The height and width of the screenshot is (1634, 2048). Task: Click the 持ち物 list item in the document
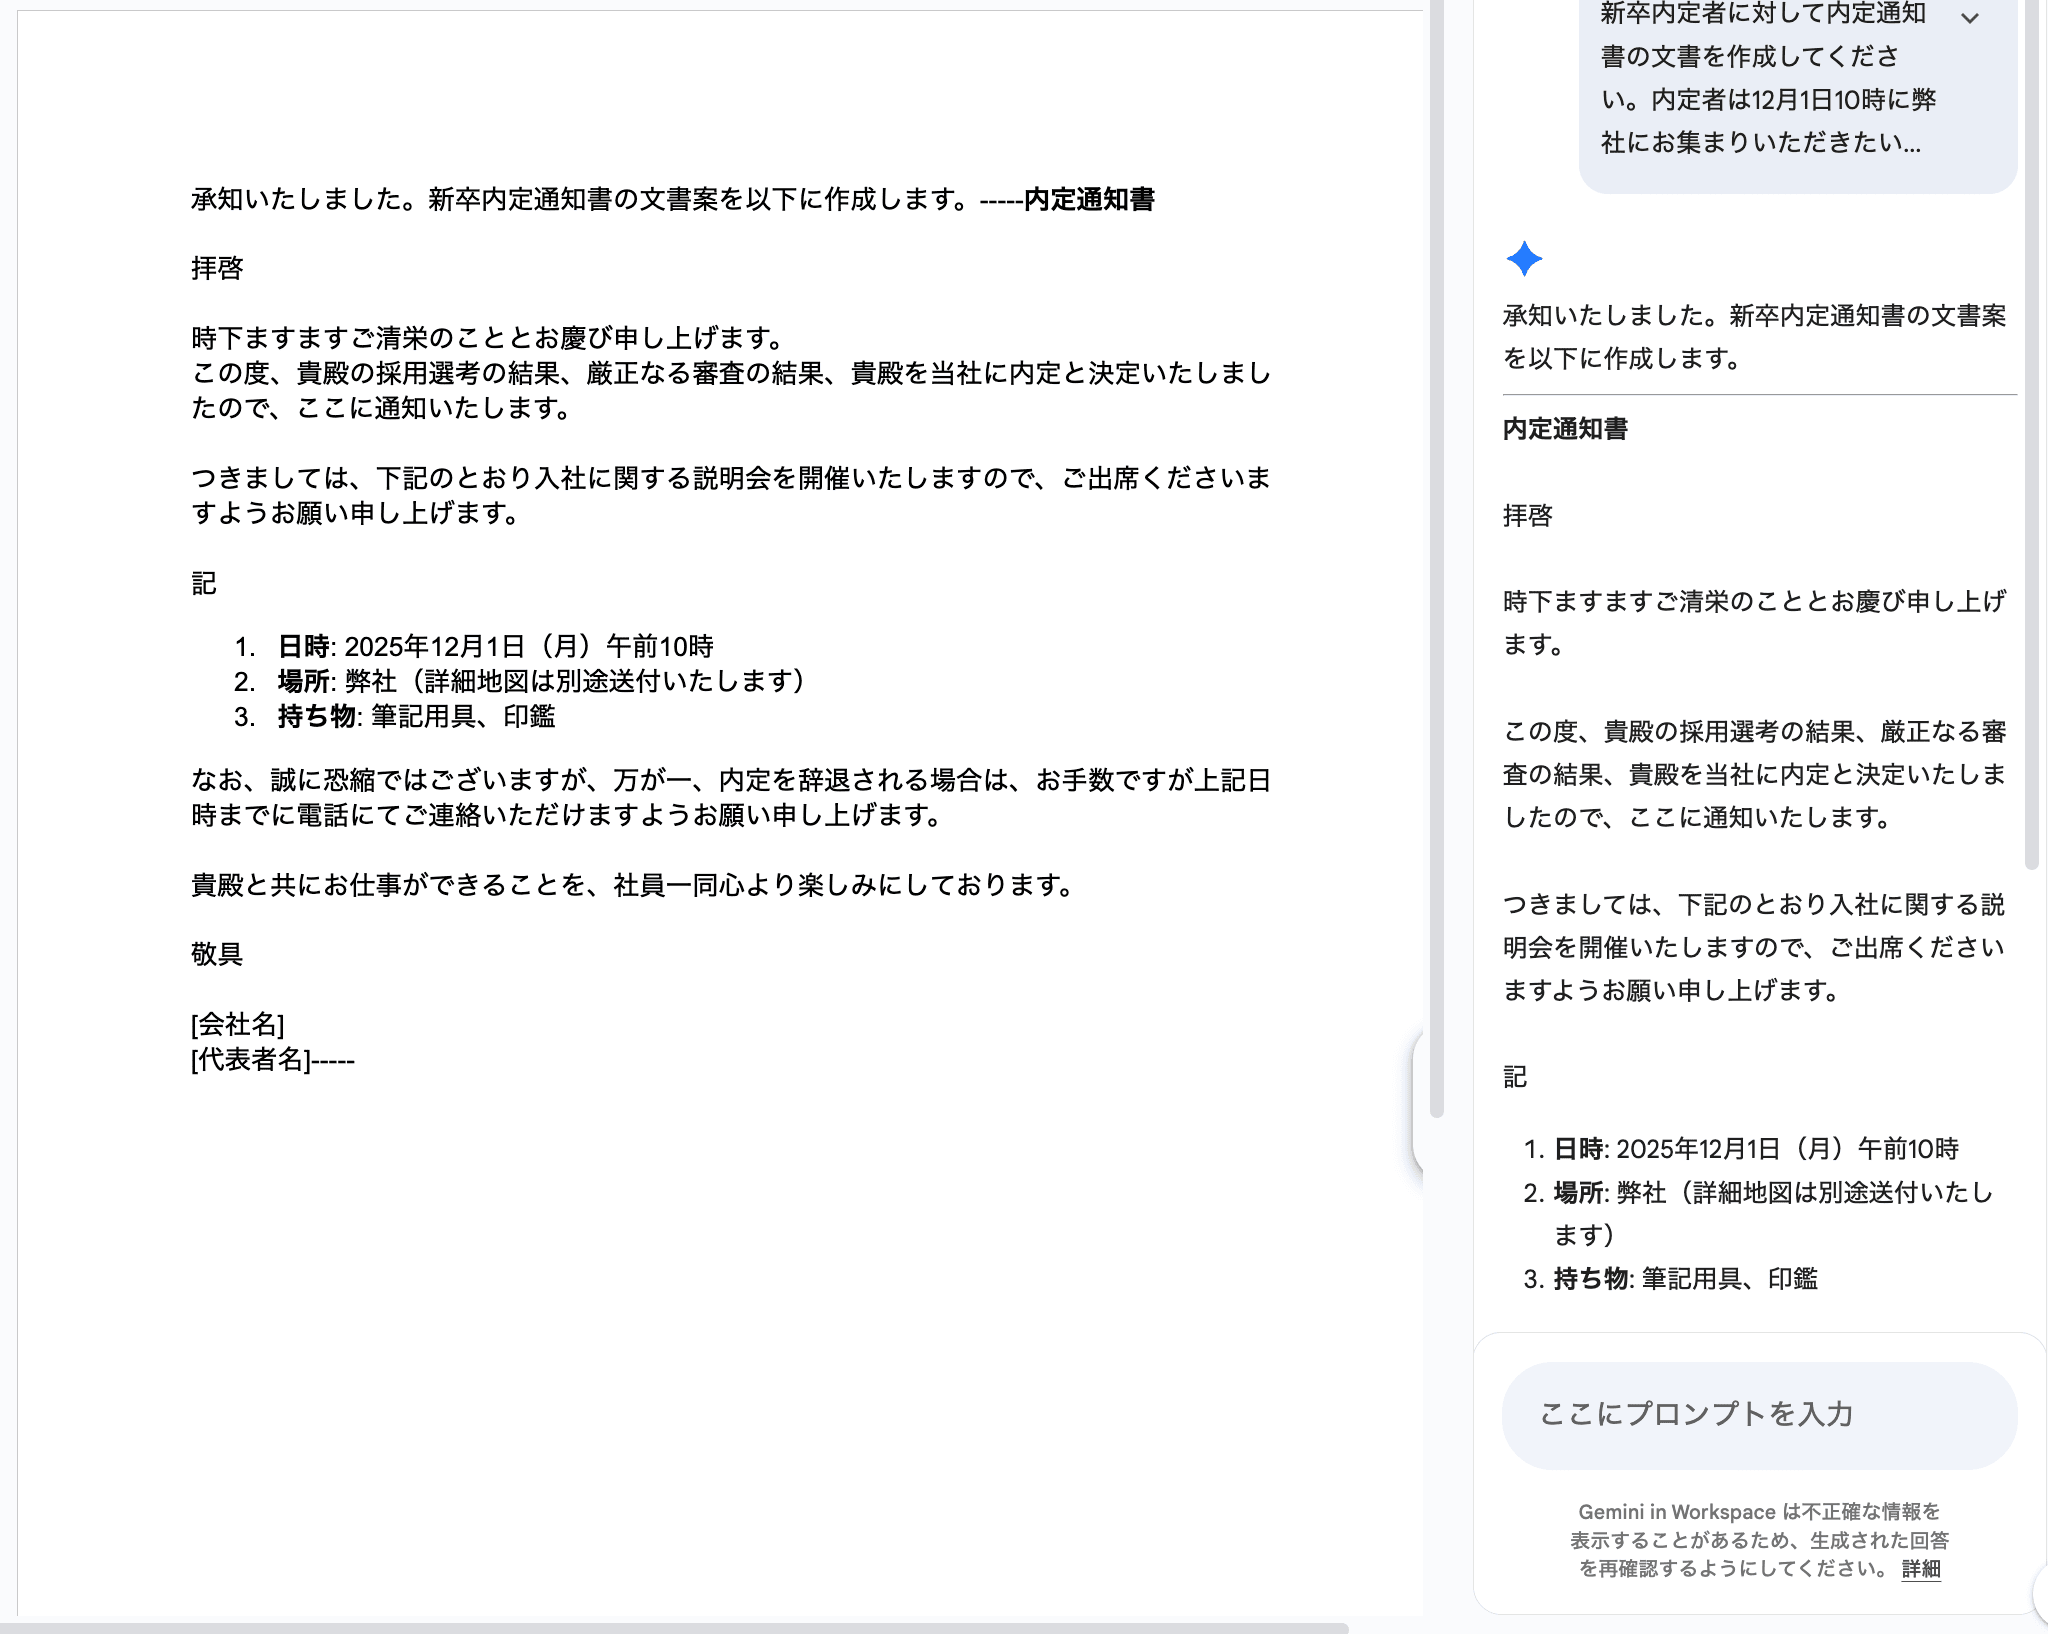click(416, 716)
